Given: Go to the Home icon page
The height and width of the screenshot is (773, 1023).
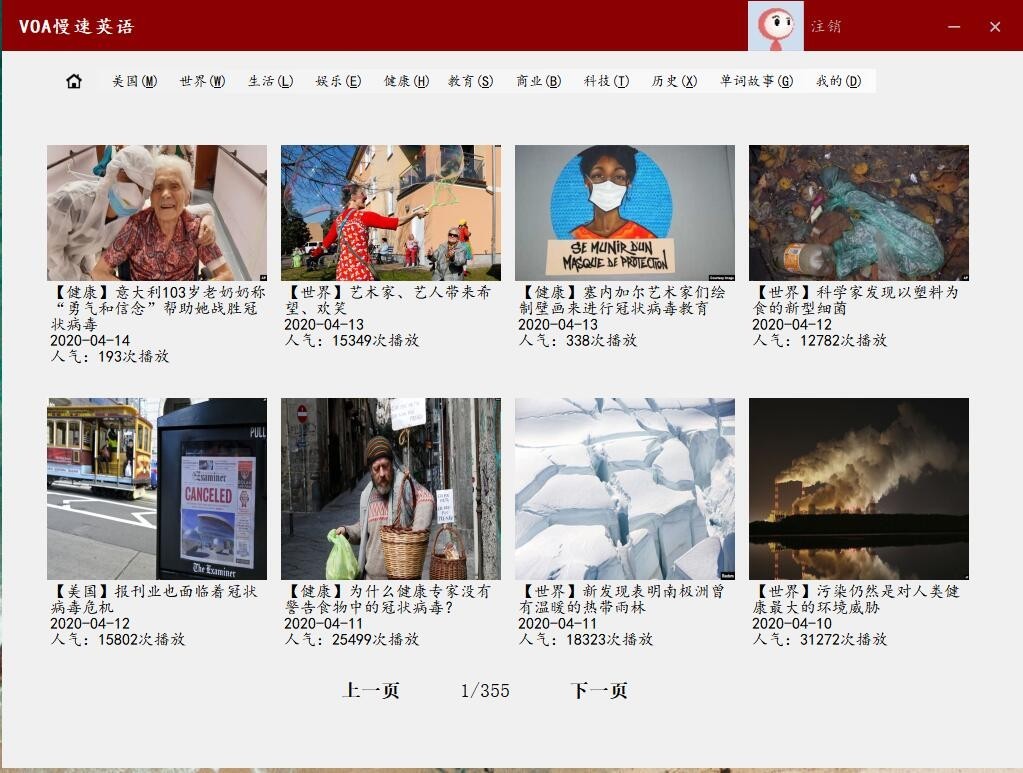Looking at the screenshot, I should 74,81.
